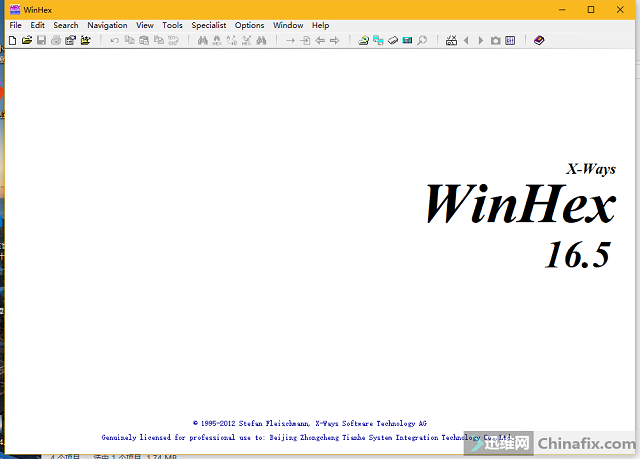Click the 'Genuinely licensed for professional use' line
Screen dimensions: 640x459
tap(306, 437)
